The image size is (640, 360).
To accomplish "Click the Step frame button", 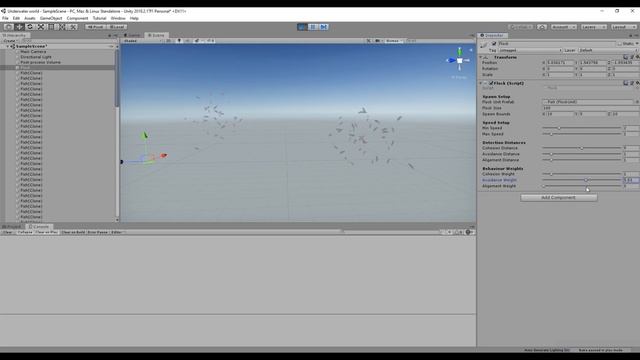I will [x=324, y=27].
